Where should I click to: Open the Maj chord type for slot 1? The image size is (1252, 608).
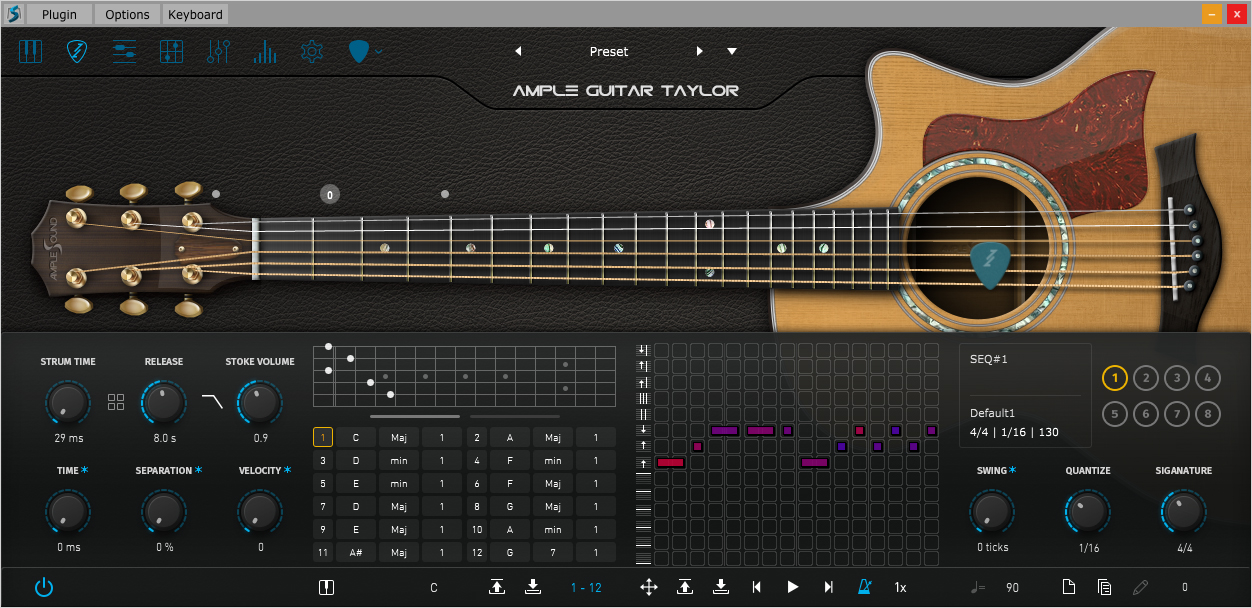point(399,437)
